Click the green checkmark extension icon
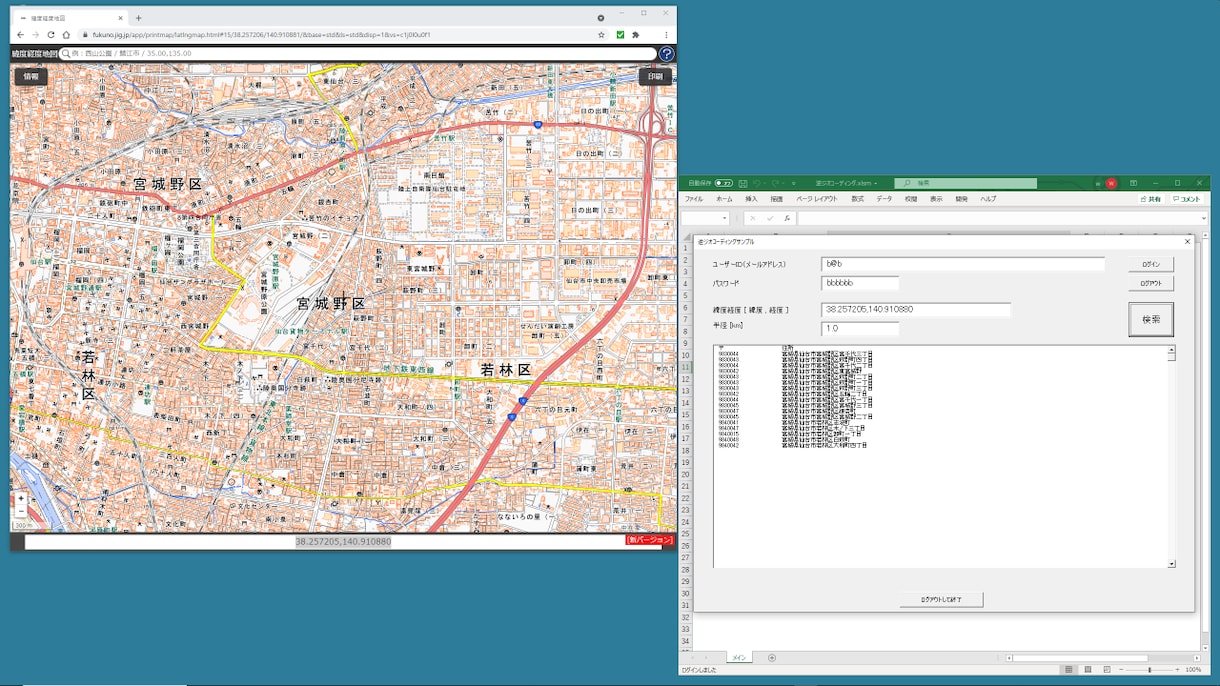The image size is (1220, 686). pos(620,35)
